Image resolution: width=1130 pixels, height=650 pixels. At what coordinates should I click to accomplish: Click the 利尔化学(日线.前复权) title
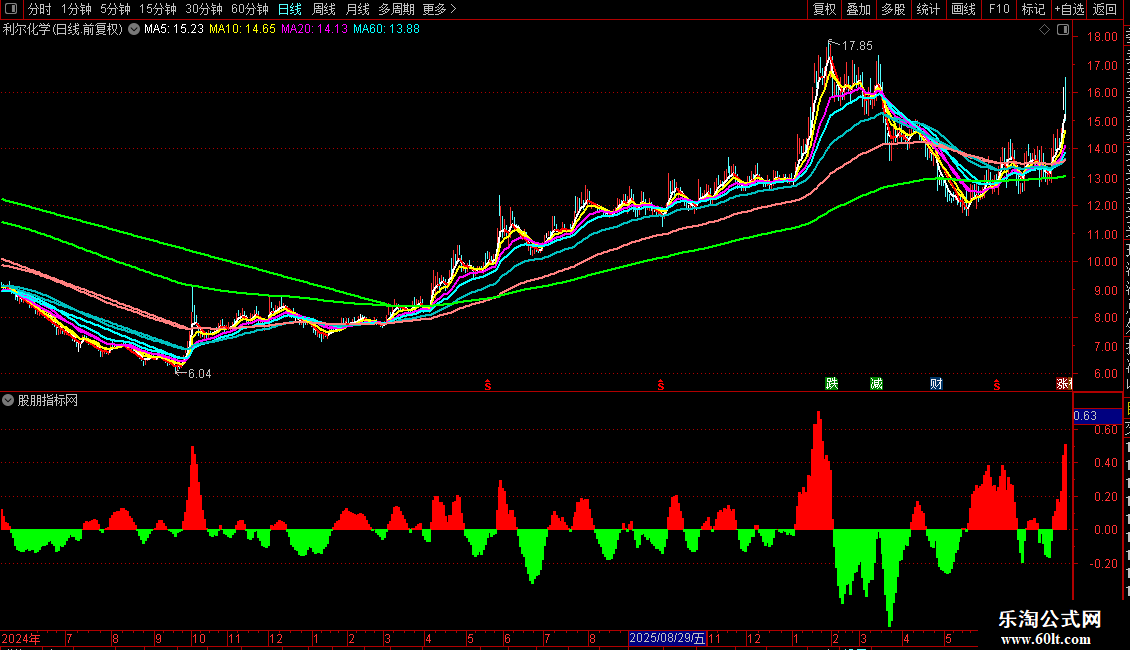[x=63, y=30]
